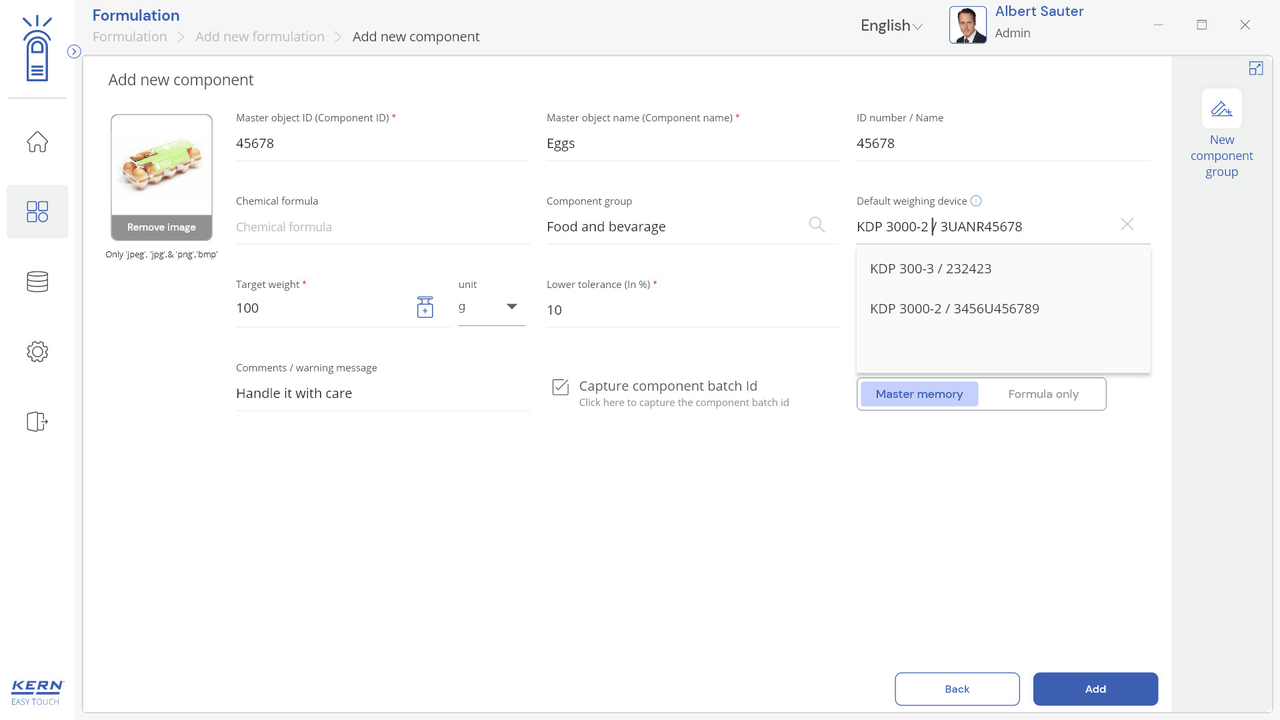Open settings gear in sidebar
The height and width of the screenshot is (720, 1280).
(x=37, y=352)
